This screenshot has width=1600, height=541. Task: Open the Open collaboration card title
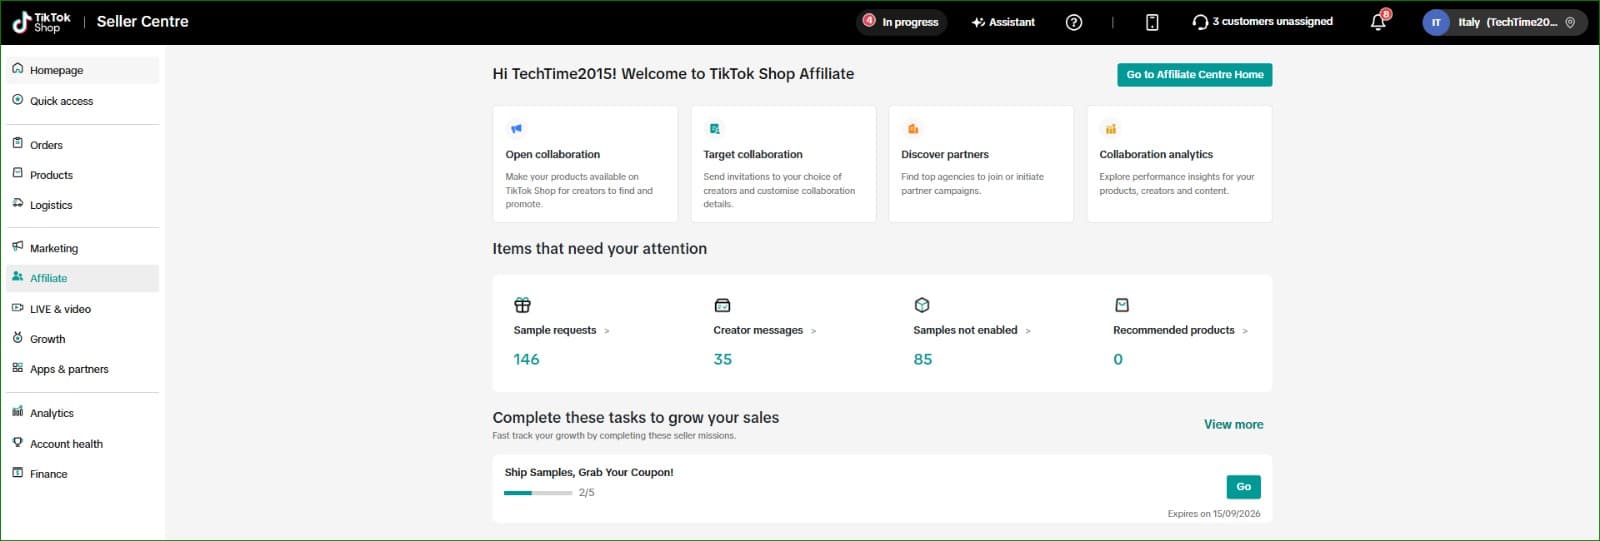(x=552, y=155)
